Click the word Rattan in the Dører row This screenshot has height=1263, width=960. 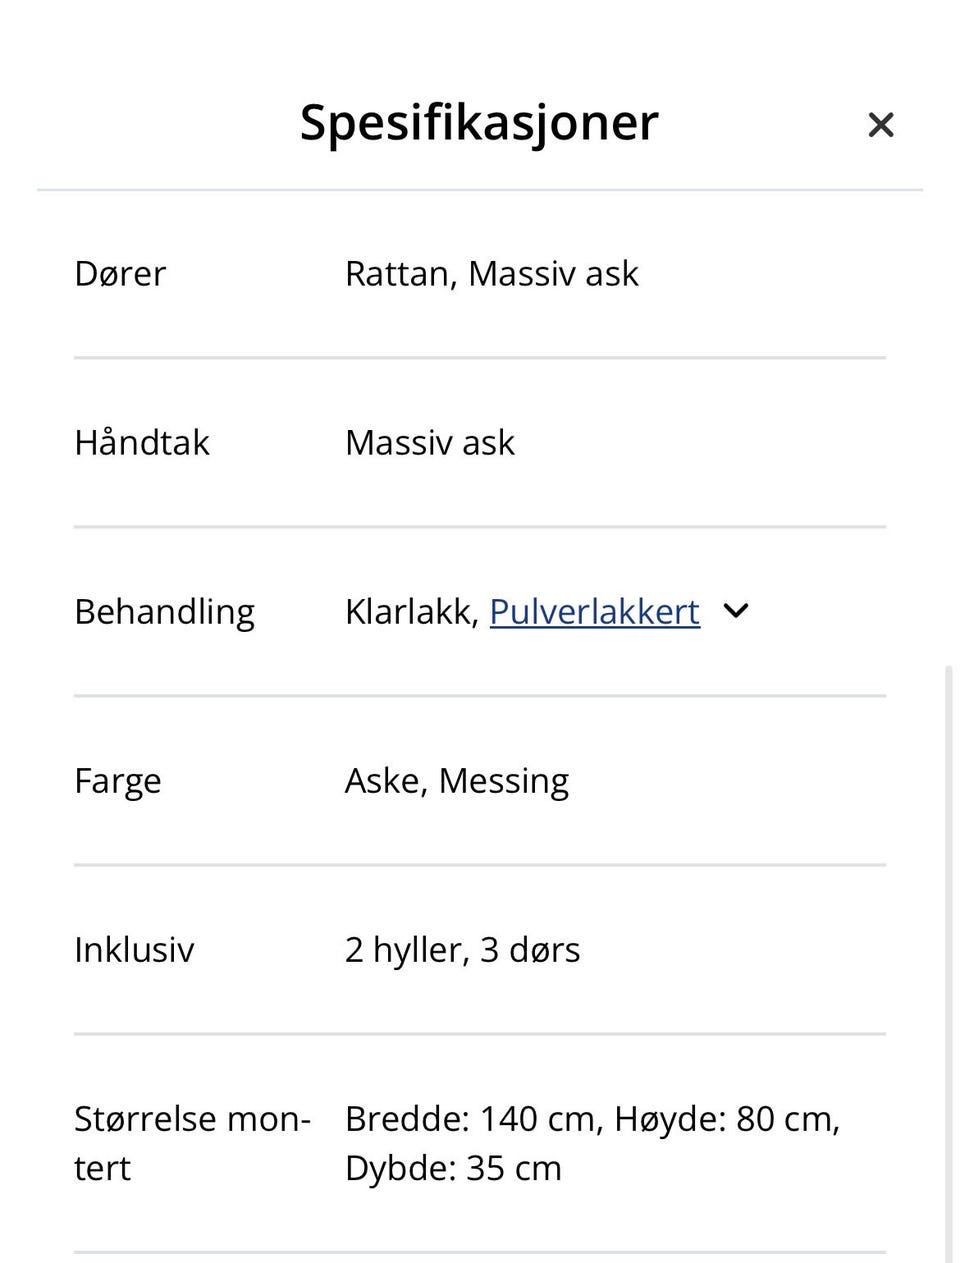[x=396, y=273]
